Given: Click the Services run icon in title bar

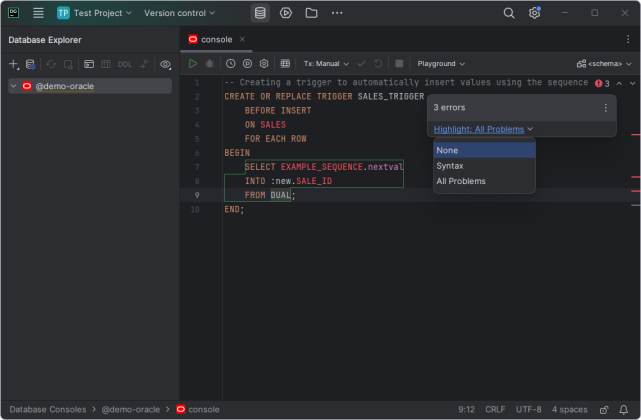Looking at the screenshot, I should [286, 13].
